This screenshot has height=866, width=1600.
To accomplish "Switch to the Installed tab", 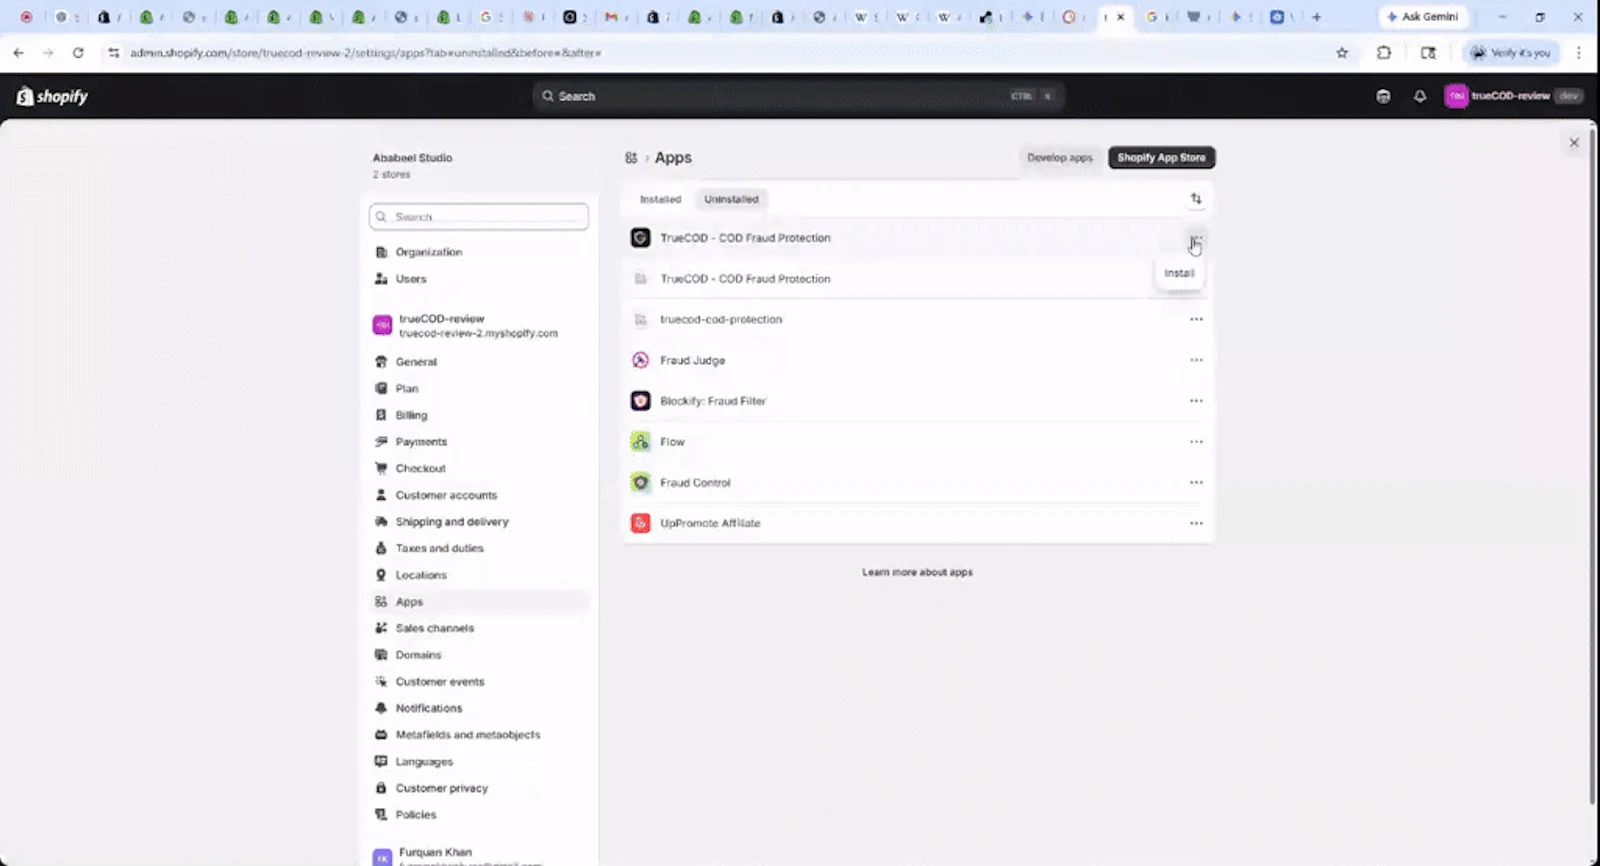I will point(660,199).
